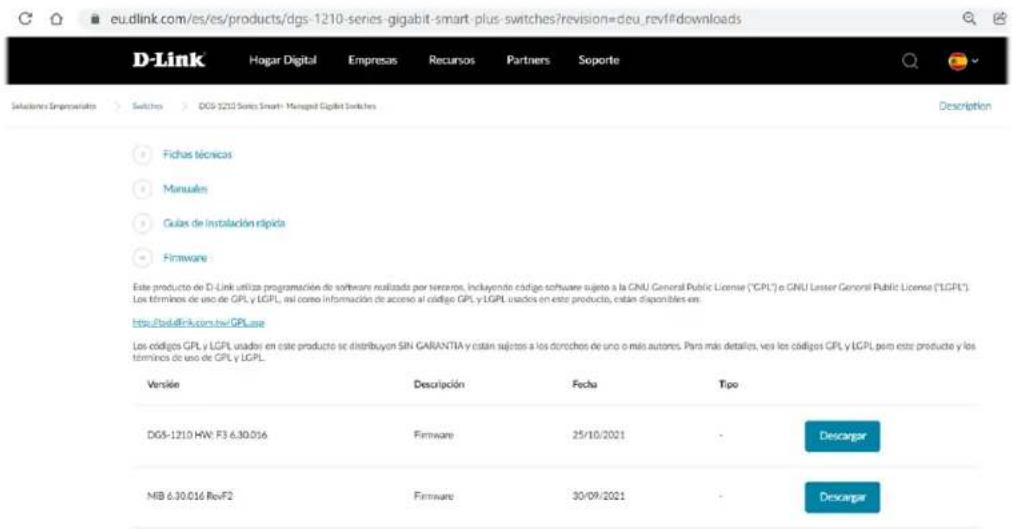Share this page via address bar icon
This screenshot has height=529, width=1012.
point(998,18)
